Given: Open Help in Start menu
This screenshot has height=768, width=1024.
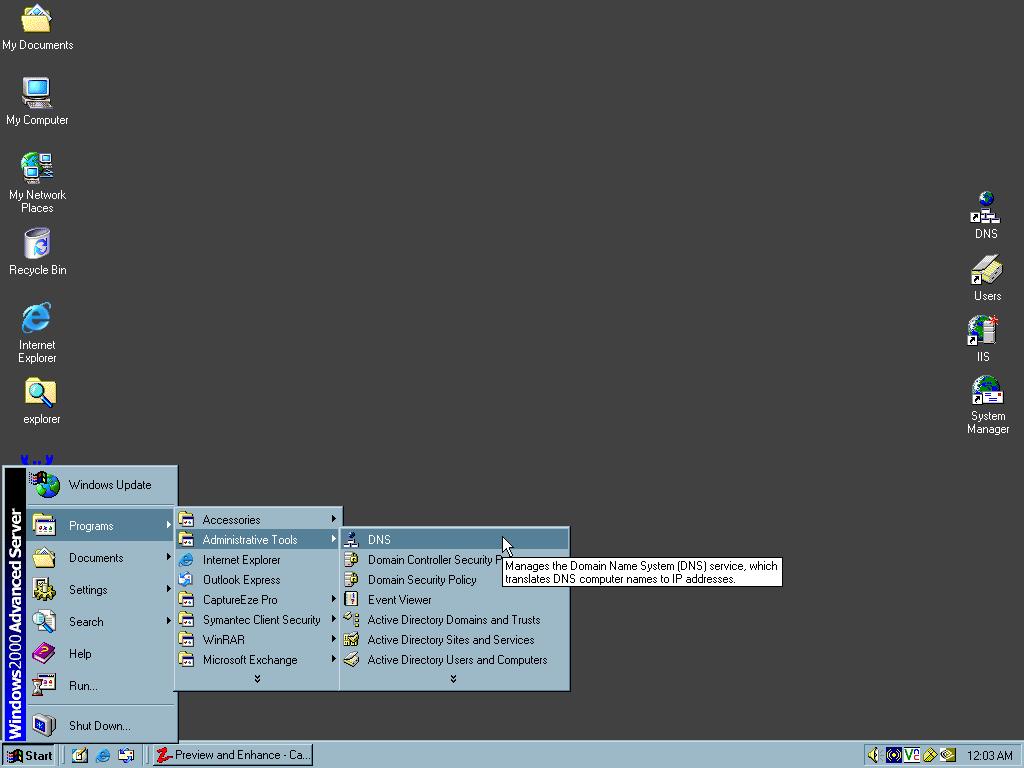Looking at the screenshot, I should pyautogui.click(x=101, y=654).
